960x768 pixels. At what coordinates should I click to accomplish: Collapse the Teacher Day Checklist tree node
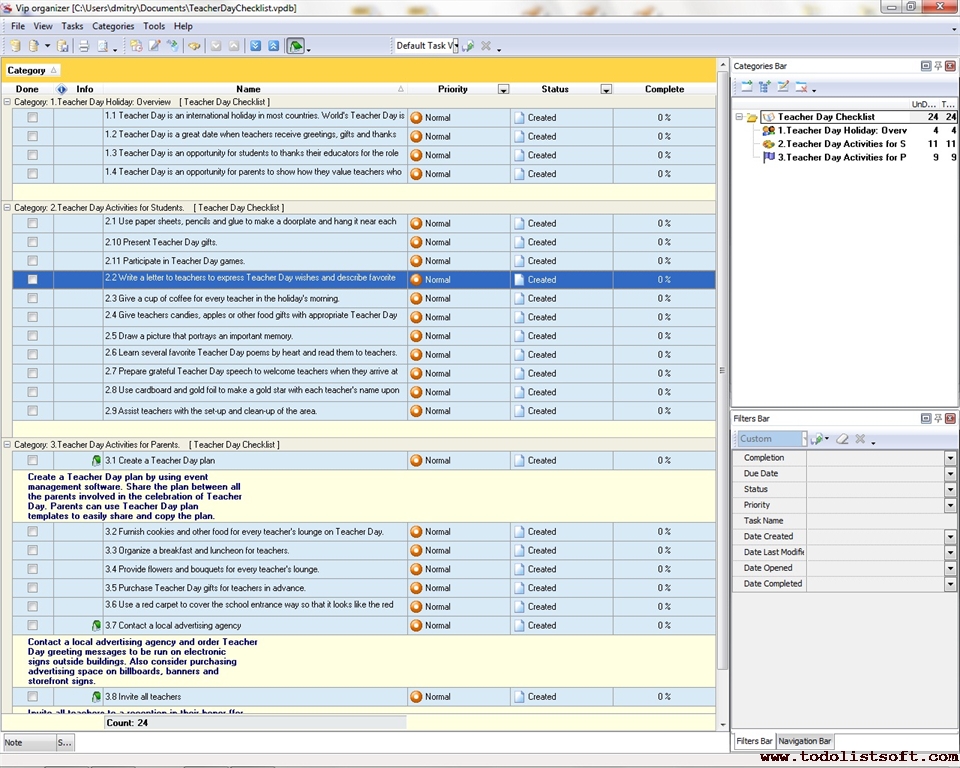point(739,117)
